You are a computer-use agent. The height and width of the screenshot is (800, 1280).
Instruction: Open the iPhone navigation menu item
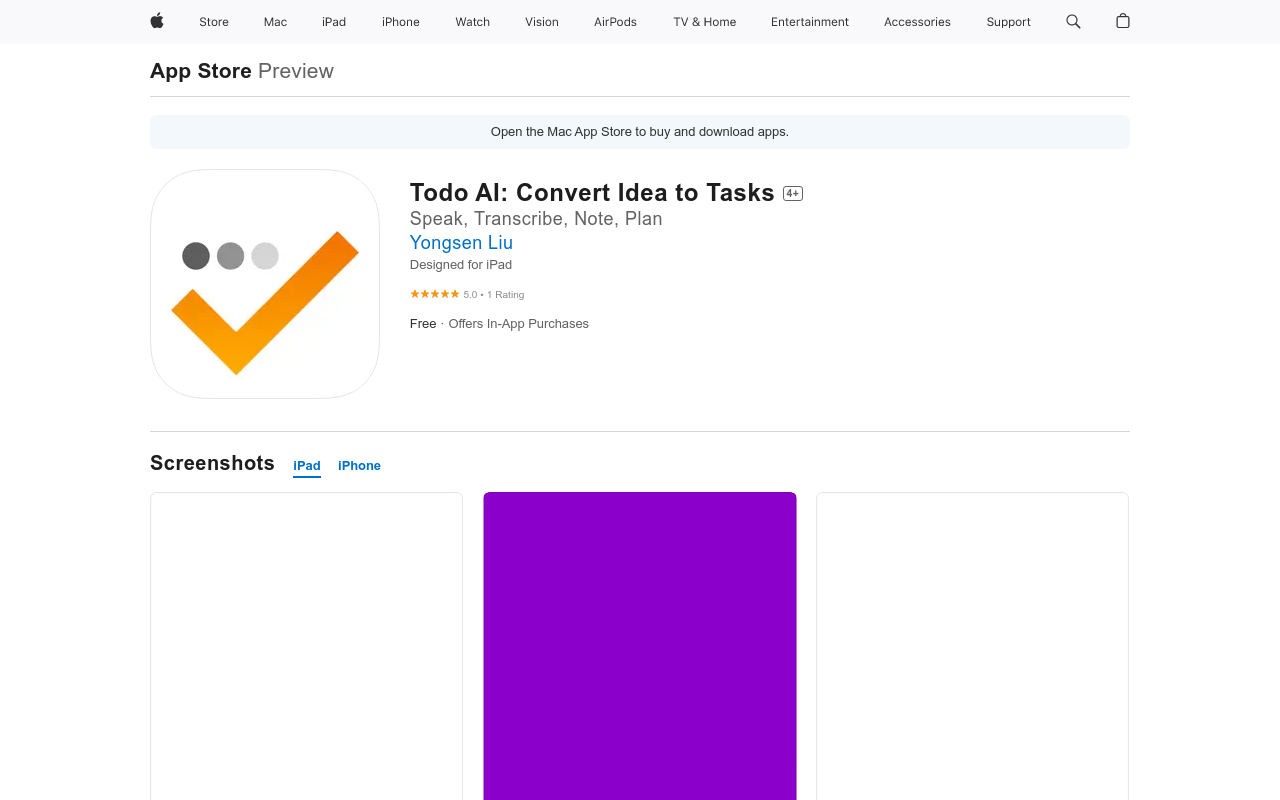[x=401, y=22]
